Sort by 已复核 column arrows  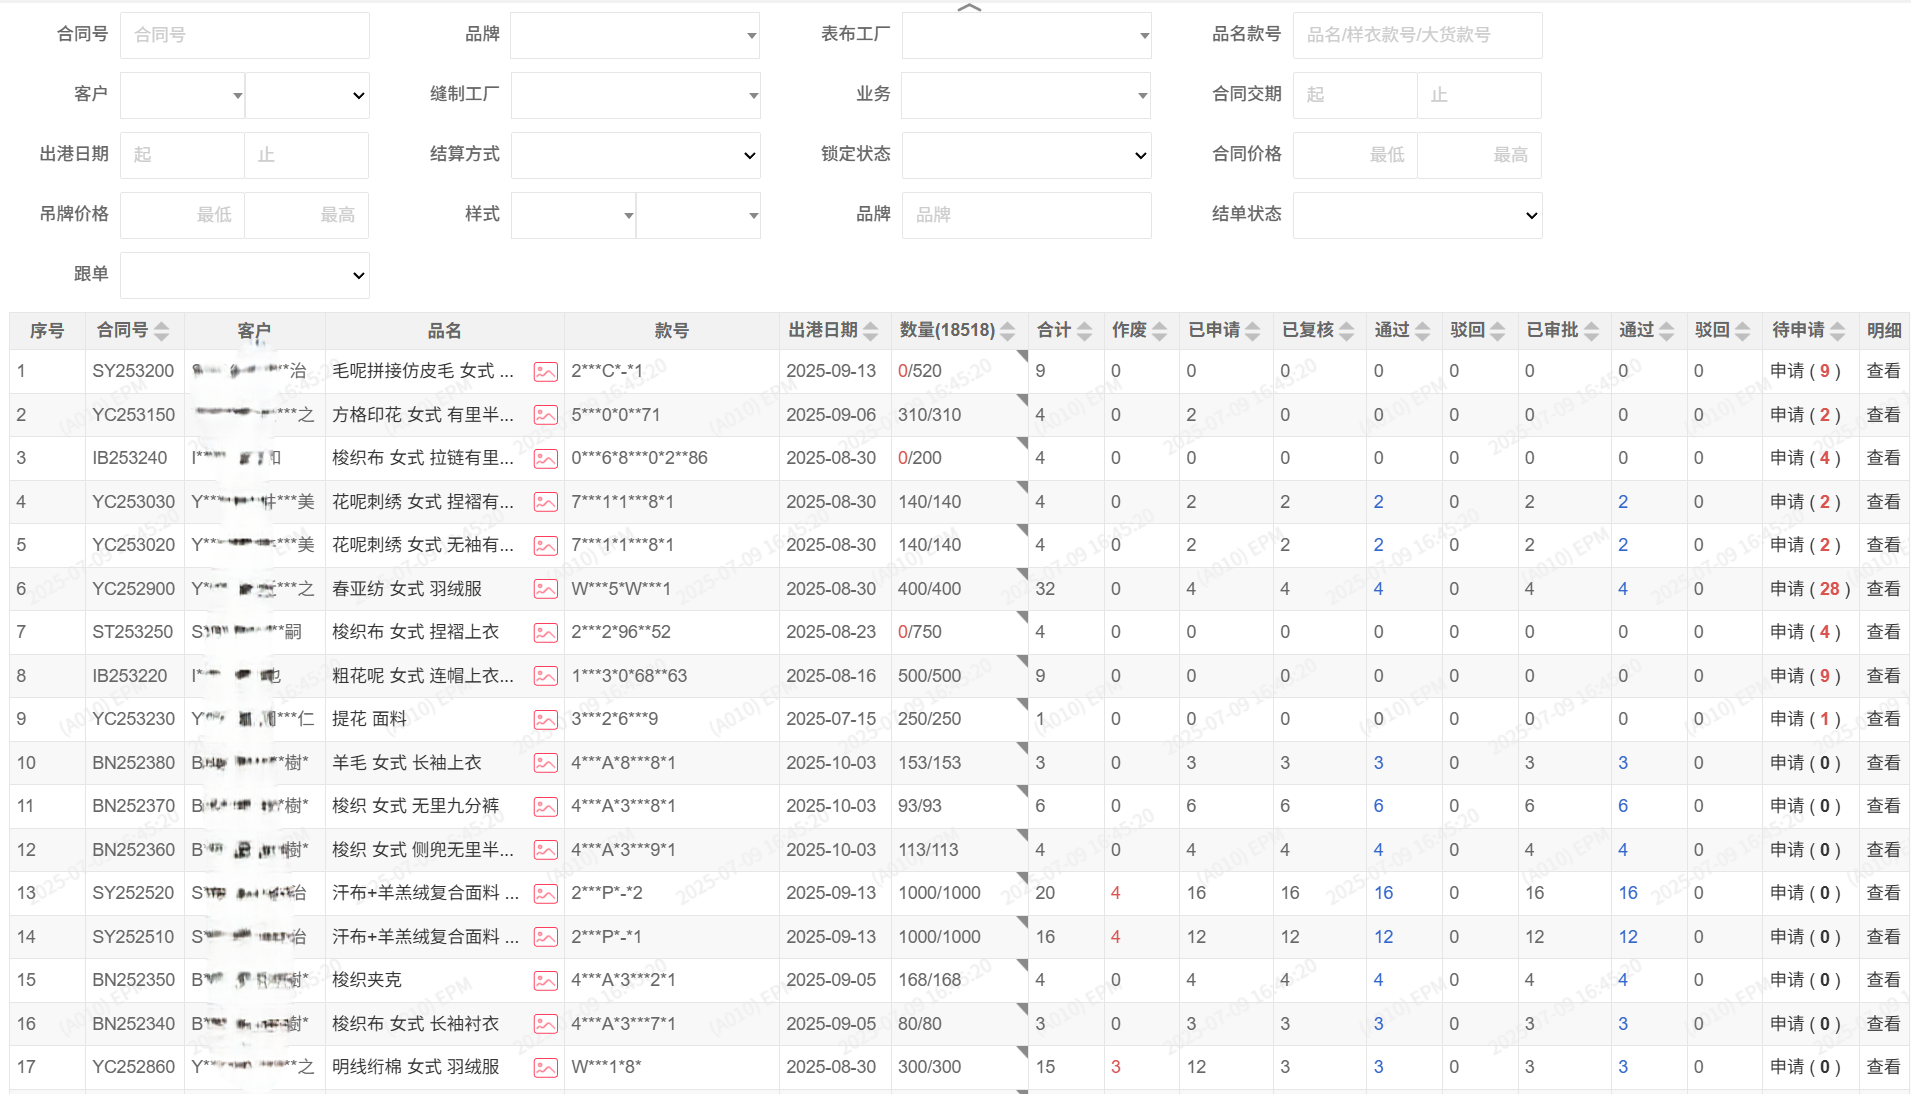pos(1347,331)
